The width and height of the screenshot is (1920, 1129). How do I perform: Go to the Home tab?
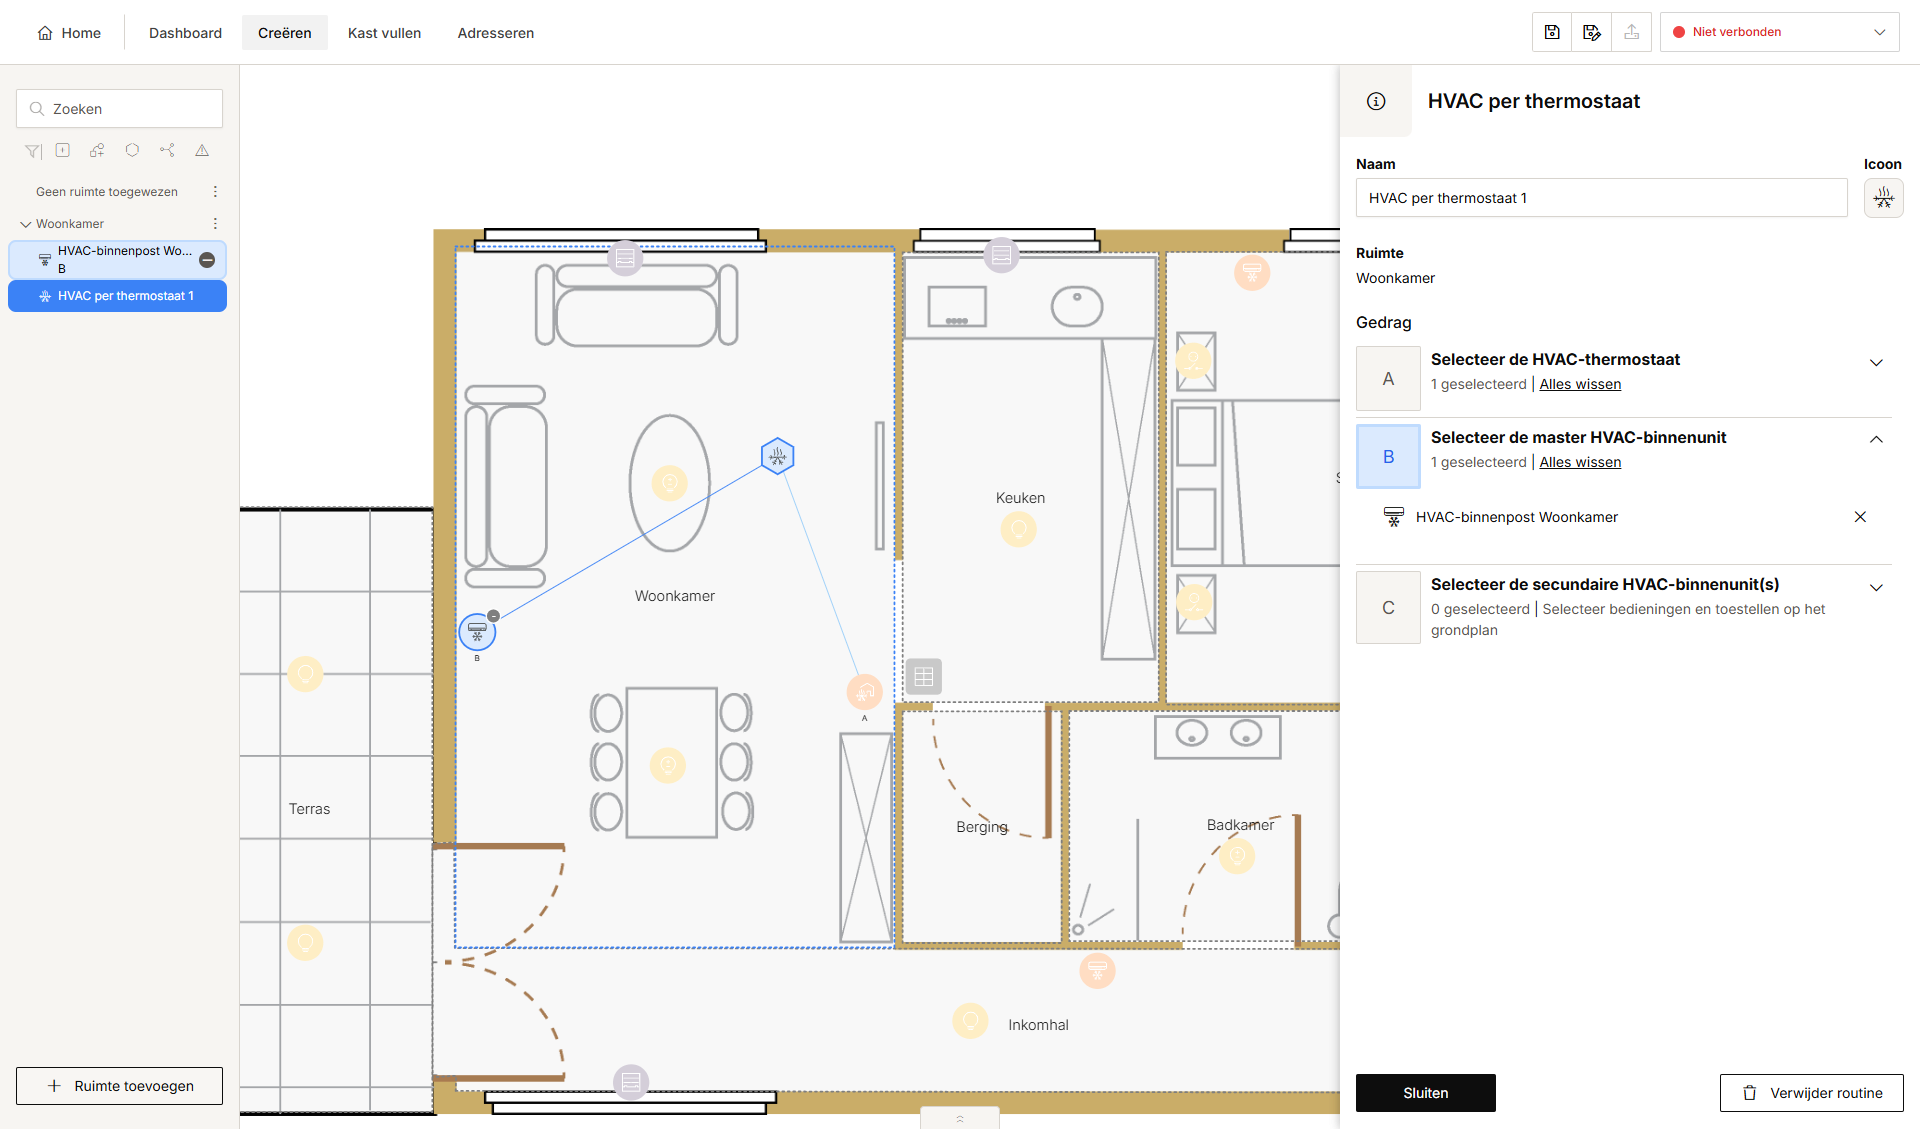pyautogui.click(x=69, y=33)
